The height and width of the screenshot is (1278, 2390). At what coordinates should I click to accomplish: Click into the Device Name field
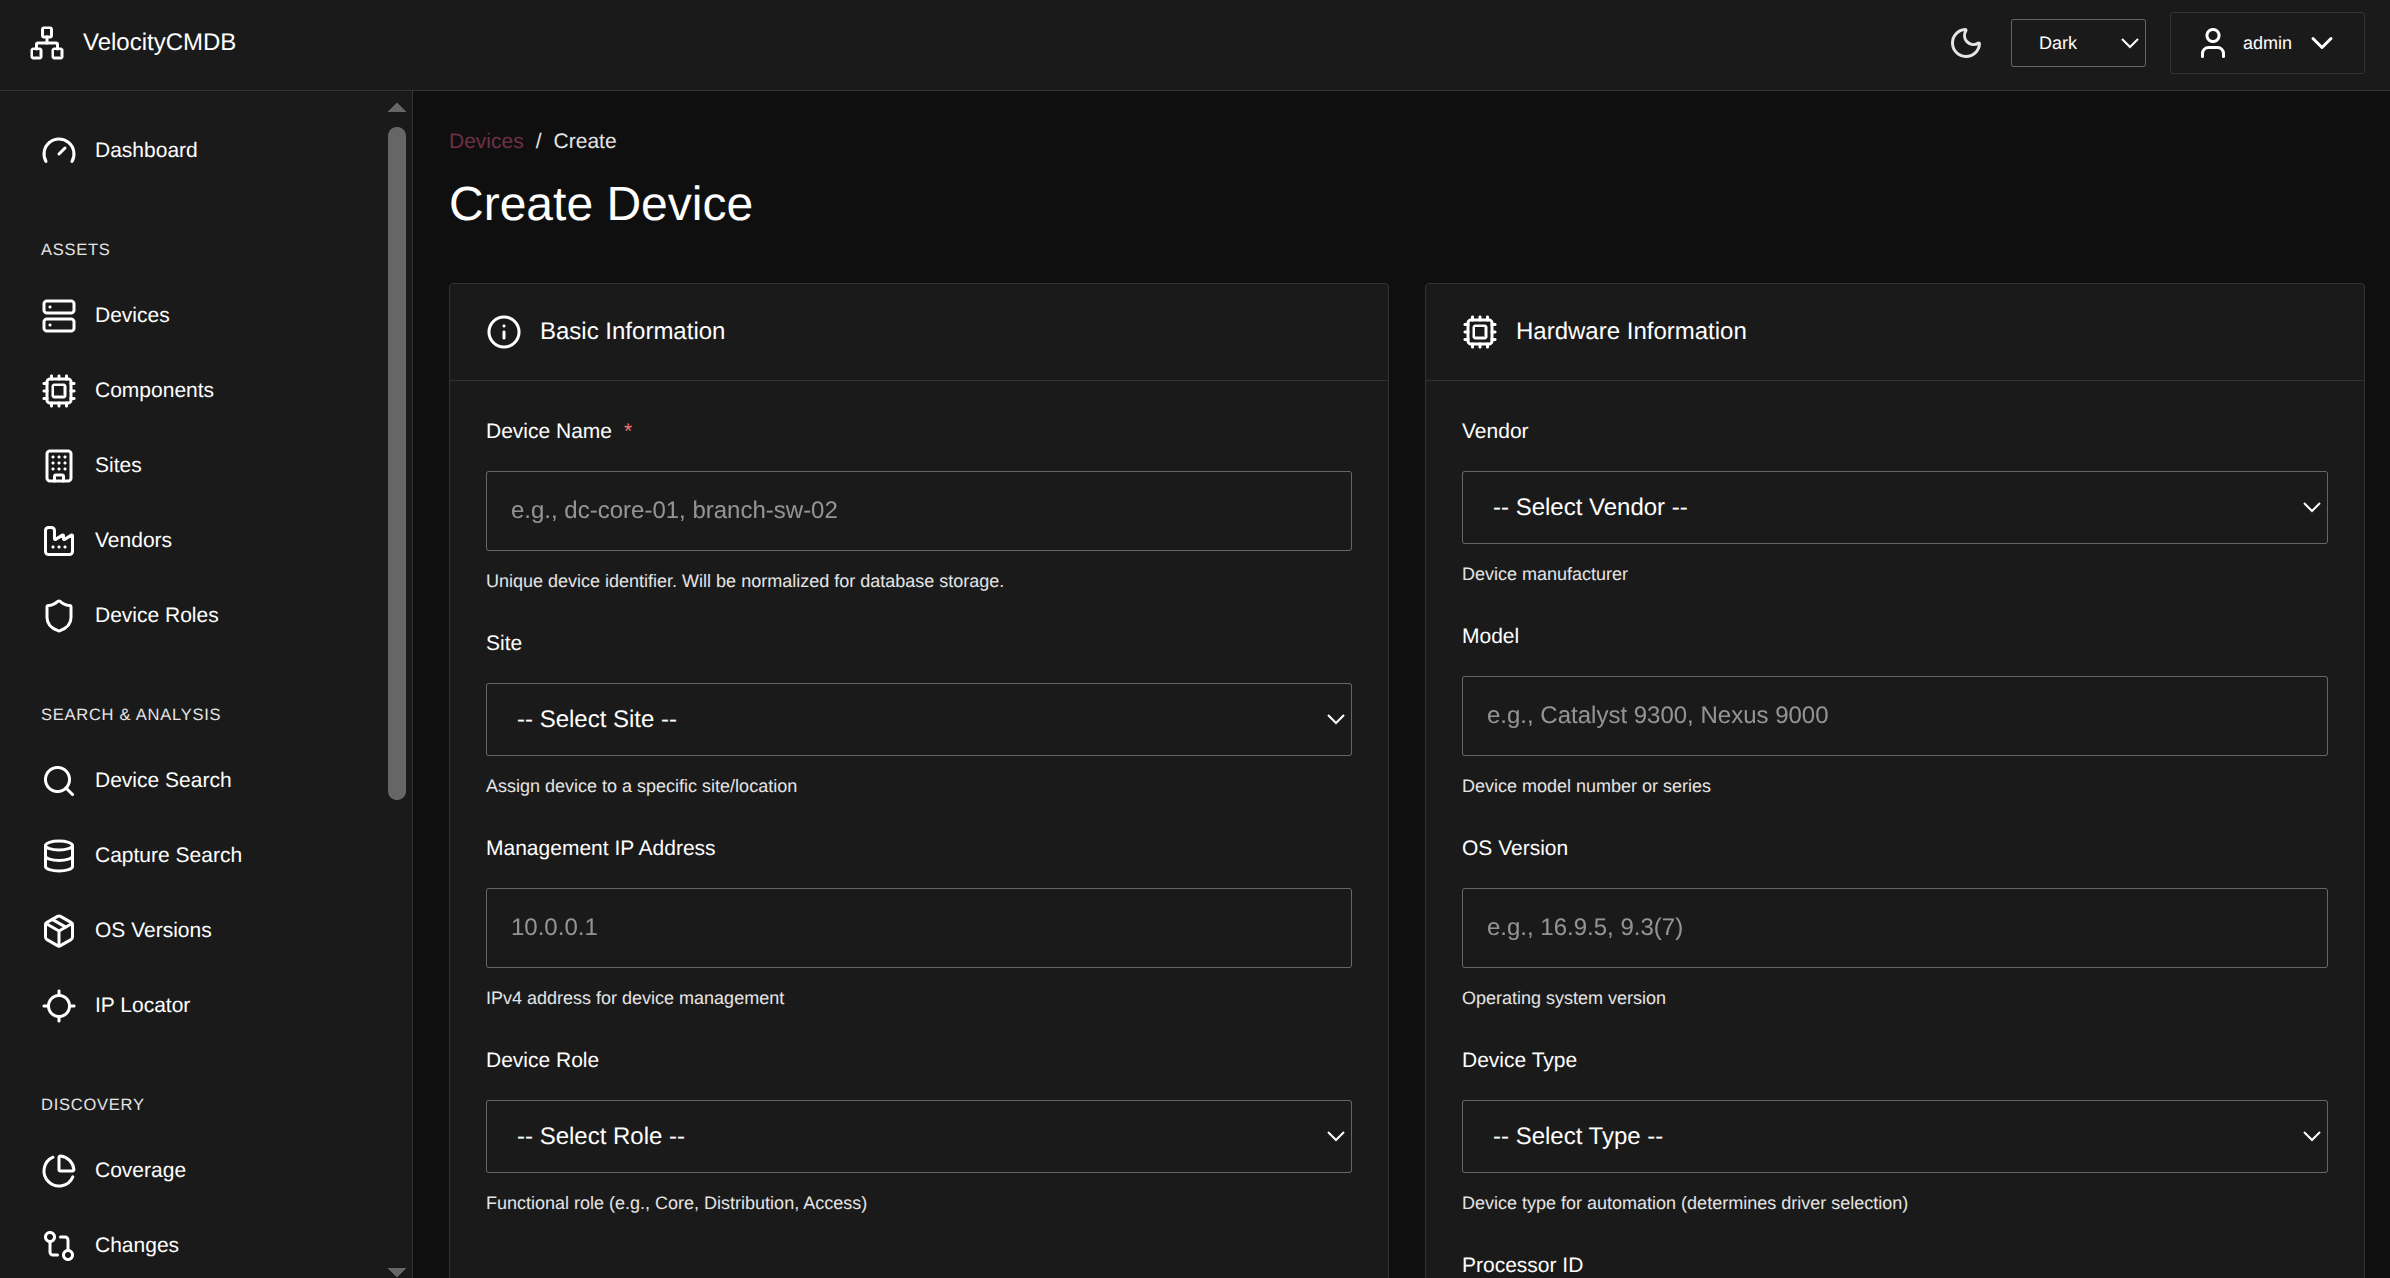point(918,510)
